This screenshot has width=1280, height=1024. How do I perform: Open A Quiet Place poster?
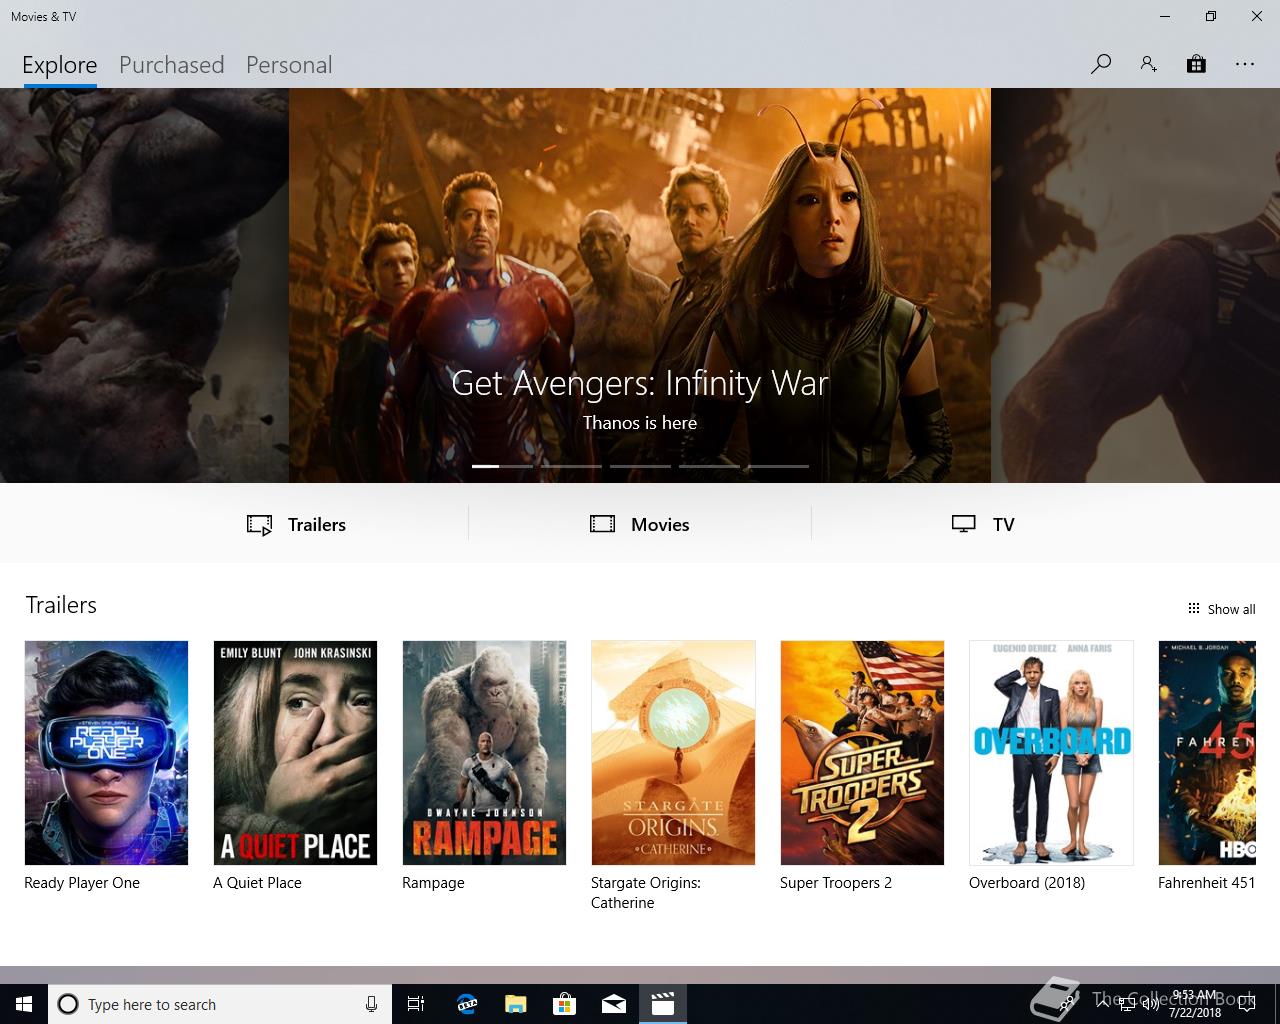coord(295,753)
